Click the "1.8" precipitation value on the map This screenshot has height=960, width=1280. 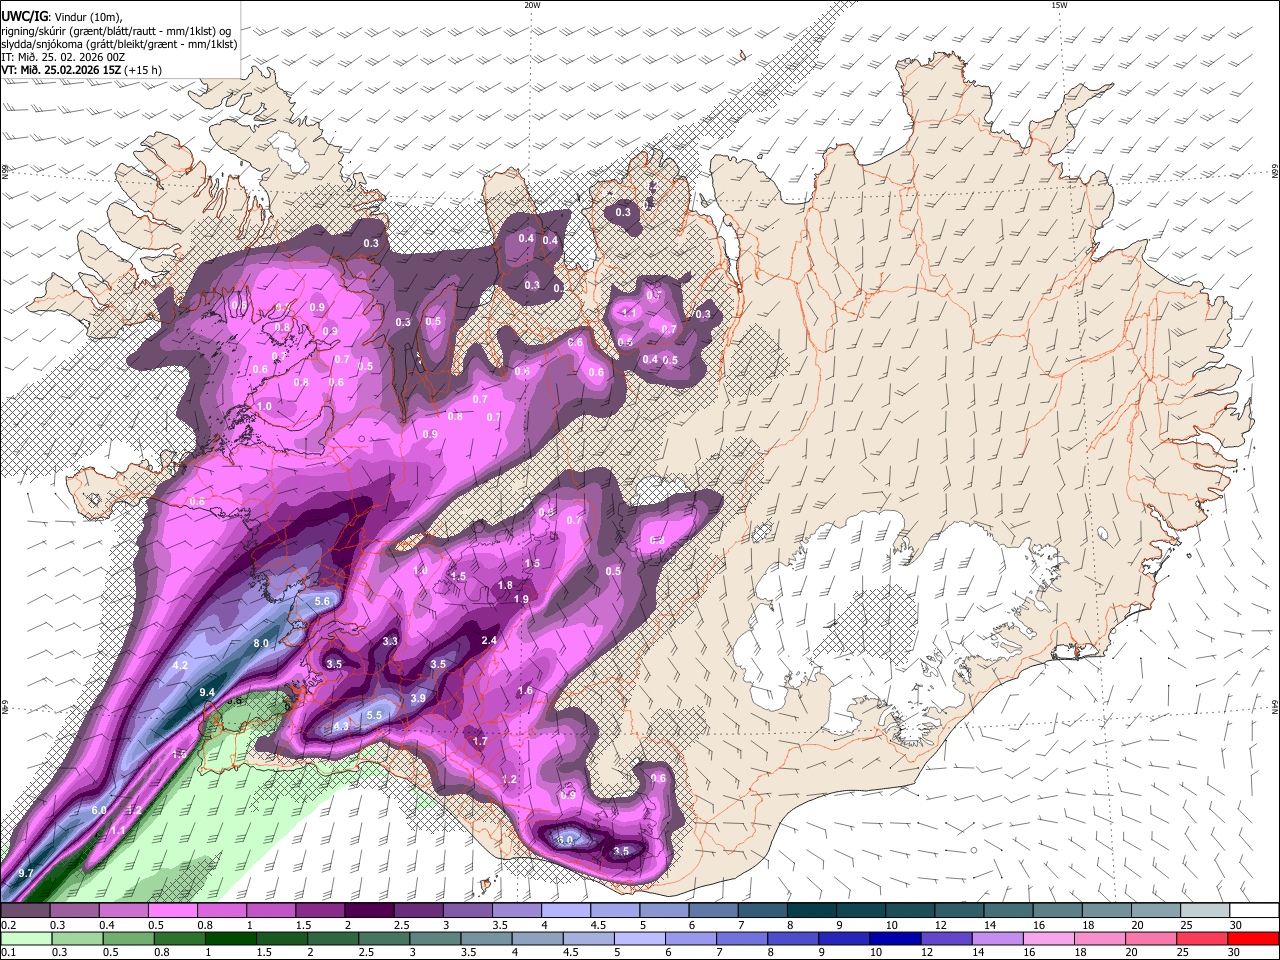tap(505, 585)
